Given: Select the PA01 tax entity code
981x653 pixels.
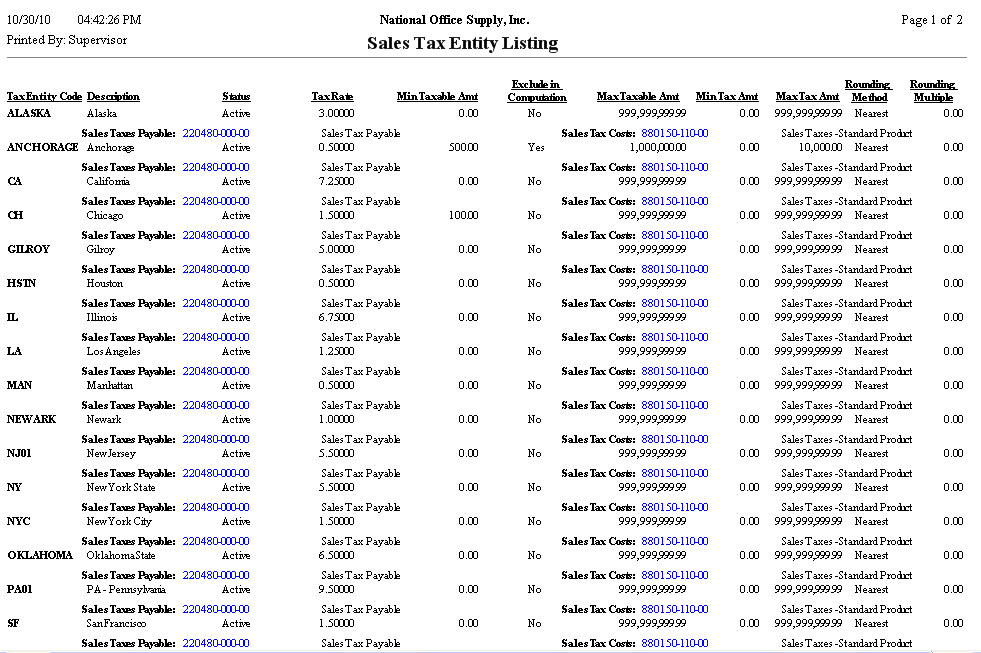Looking at the screenshot, I should point(21,589).
